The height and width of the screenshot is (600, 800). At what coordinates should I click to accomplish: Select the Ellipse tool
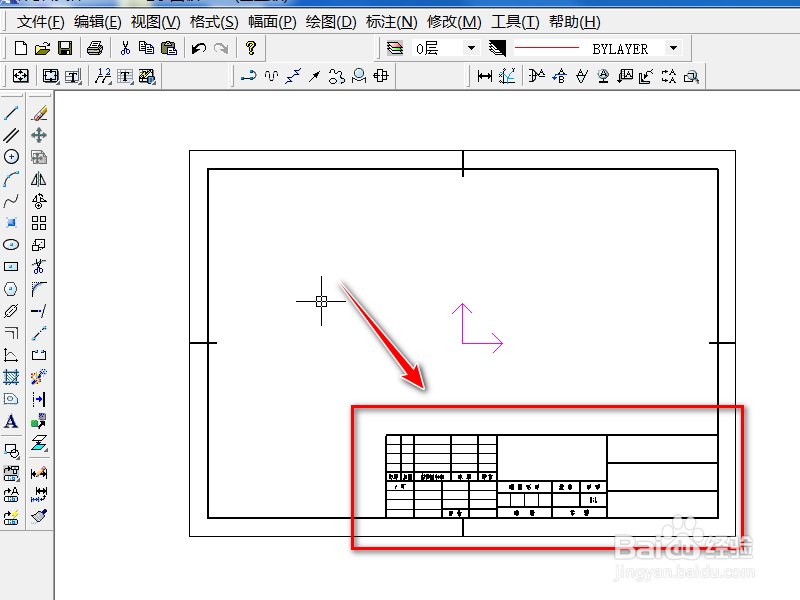[11, 245]
